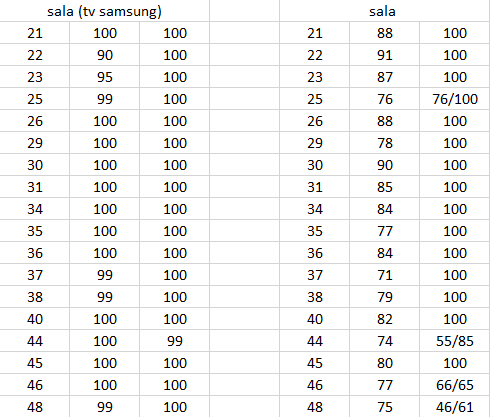The width and height of the screenshot is (490, 417).
Task: Click the cell showing 87
Action: pyautogui.click(x=385, y=77)
